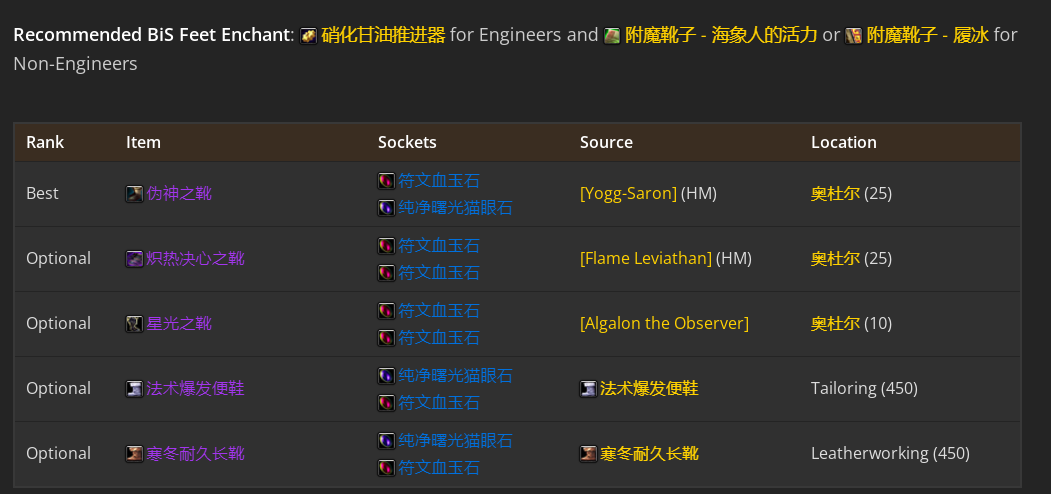This screenshot has width=1051, height=494.
Task: Follow the [Algalon the Observer] source link
Action: (x=664, y=324)
